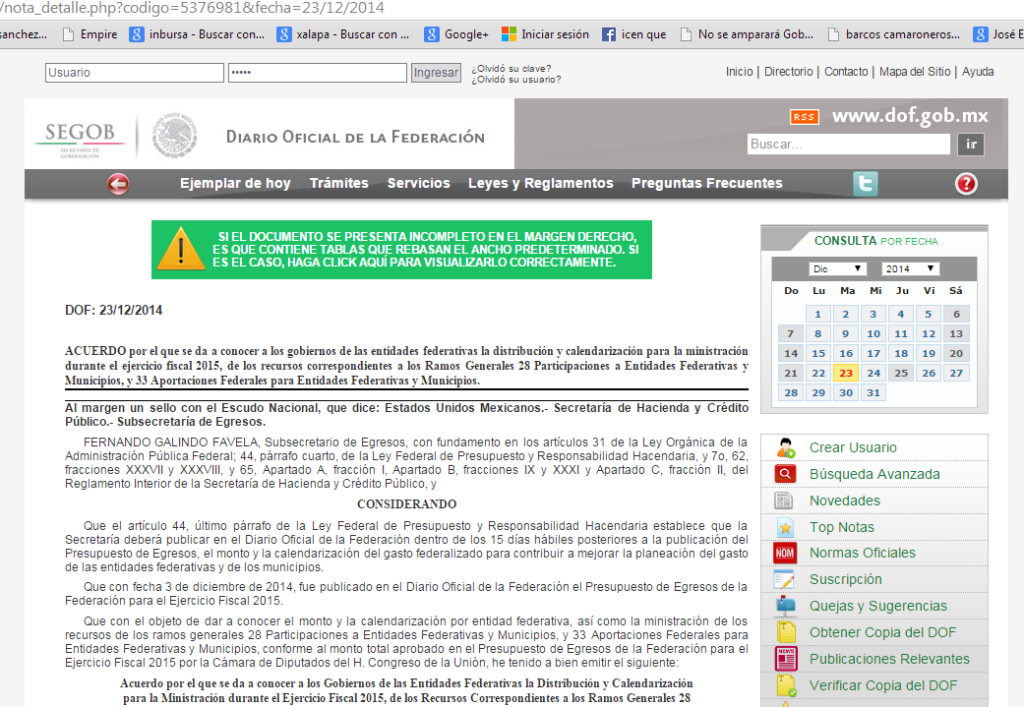1024x707 pixels.
Task: Select day 1 in the calendar
Action: click(x=818, y=314)
